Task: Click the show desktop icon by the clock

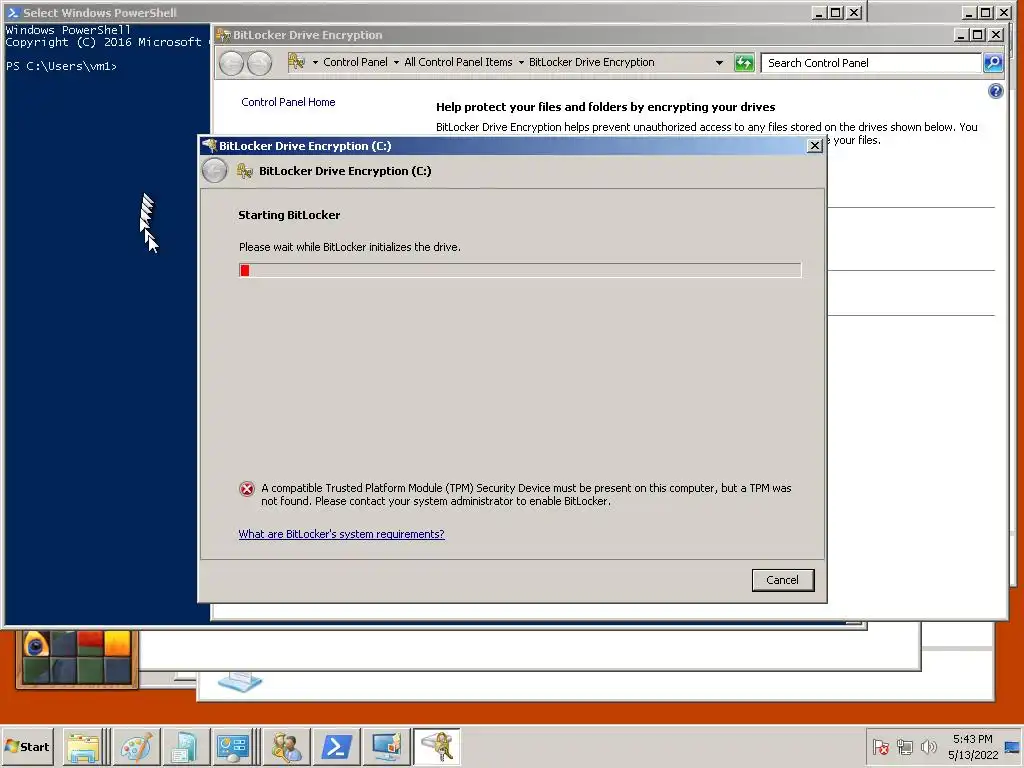Action: click(1012, 746)
